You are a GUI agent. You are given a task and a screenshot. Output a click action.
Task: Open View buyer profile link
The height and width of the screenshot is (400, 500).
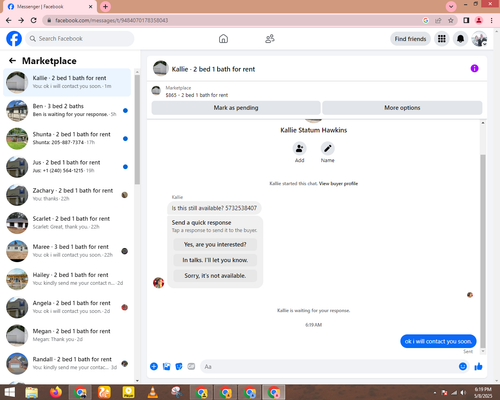[338, 183]
